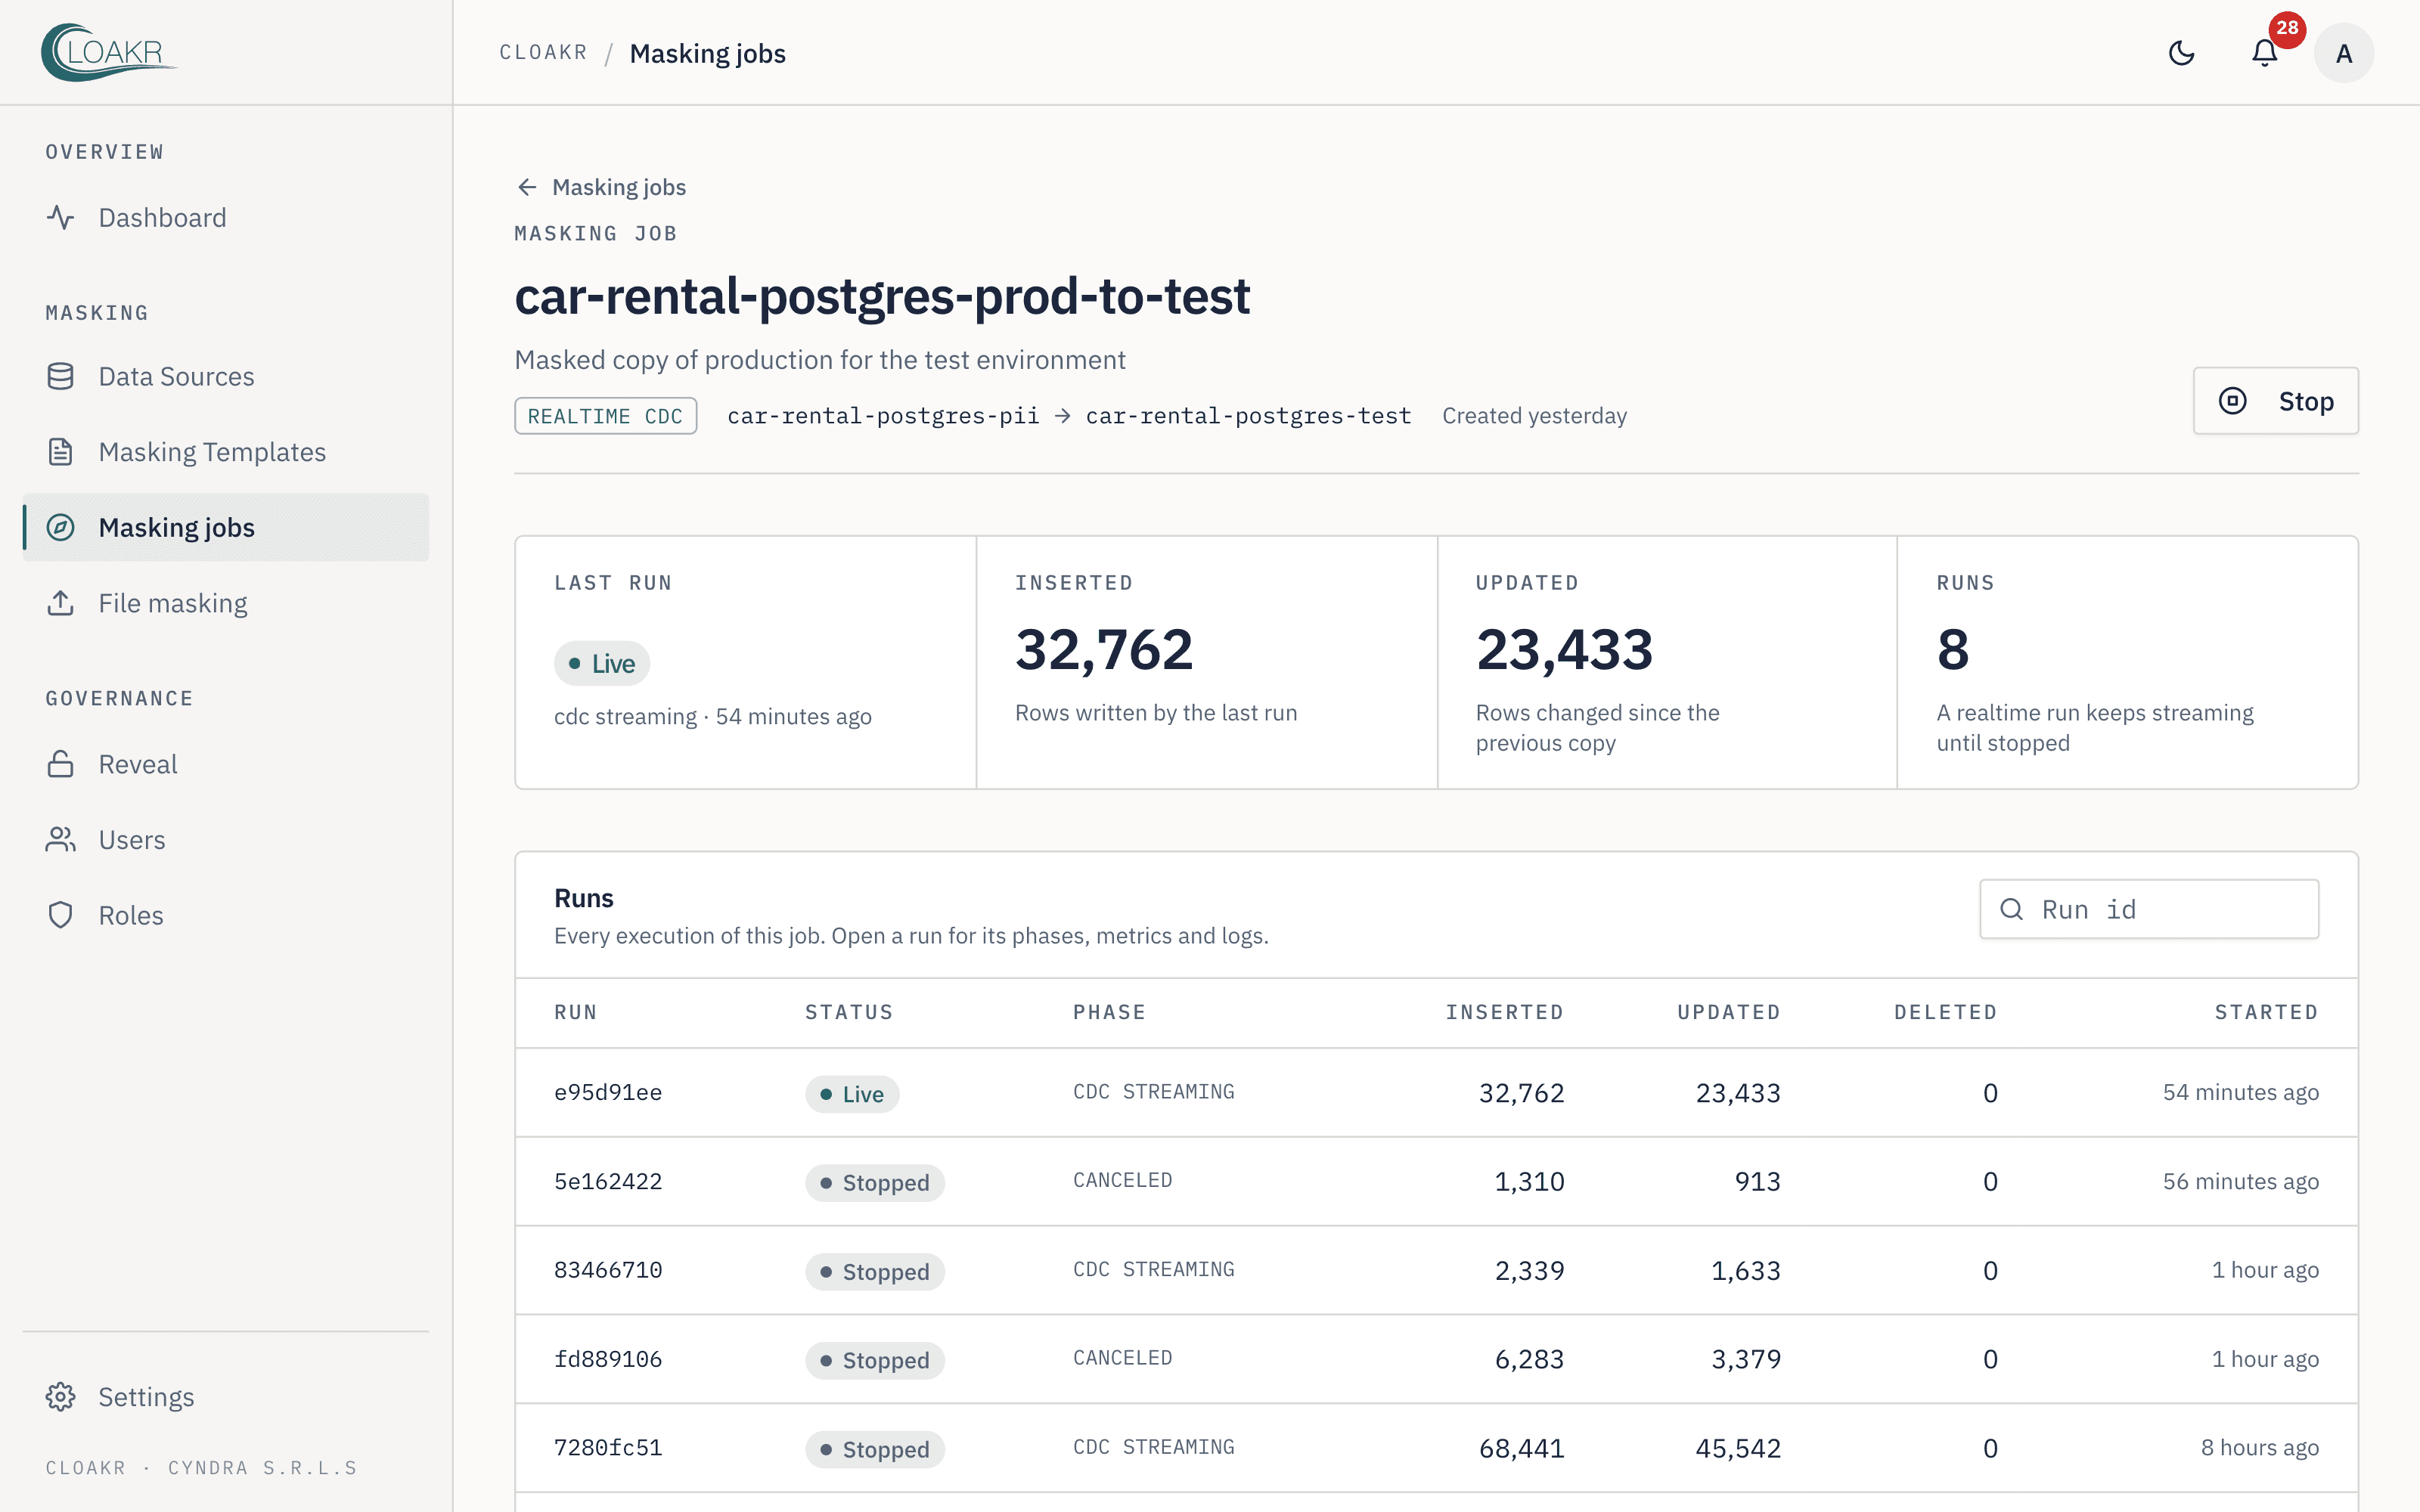Open Dashboard in sidebar
This screenshot has width=2420, height=1512.
226,217
